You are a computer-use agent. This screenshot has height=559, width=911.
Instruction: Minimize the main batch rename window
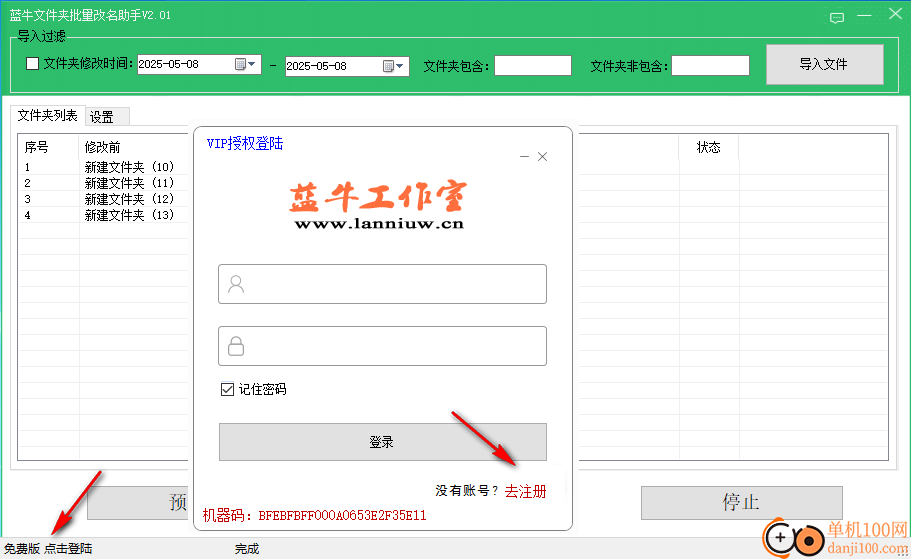click(x=865, y=16)
